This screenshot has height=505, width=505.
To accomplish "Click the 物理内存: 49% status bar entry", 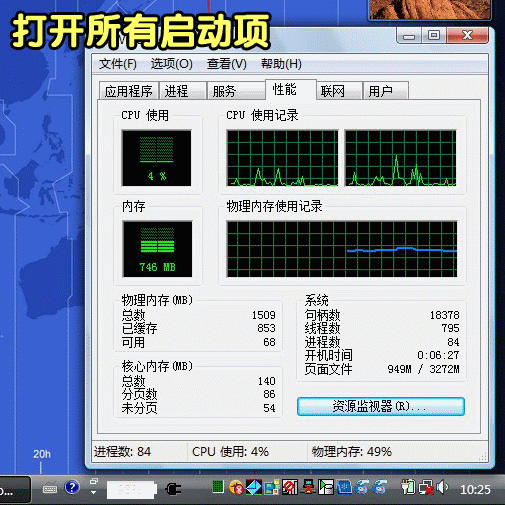I will coord(352,452).
